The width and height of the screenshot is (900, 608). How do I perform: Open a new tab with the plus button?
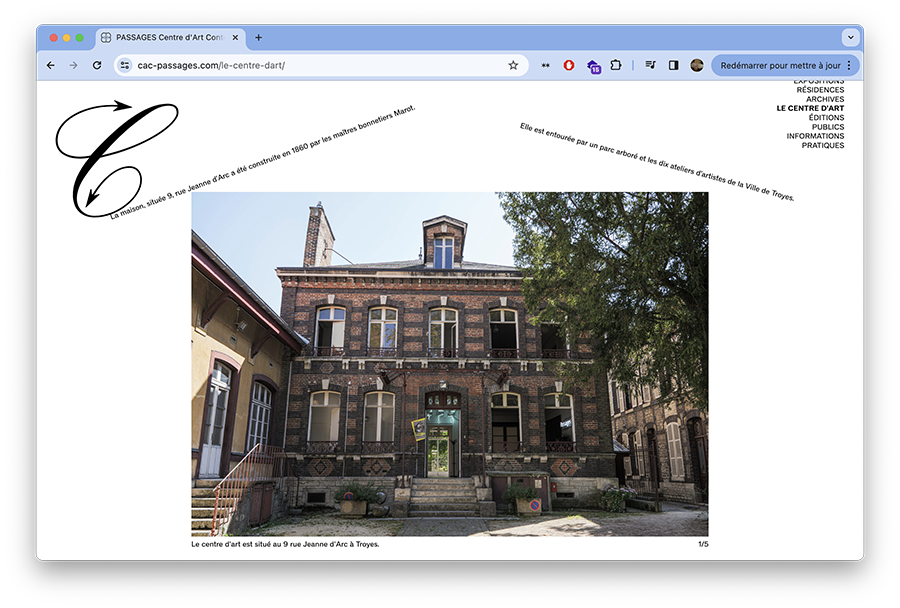pos(258,37)
